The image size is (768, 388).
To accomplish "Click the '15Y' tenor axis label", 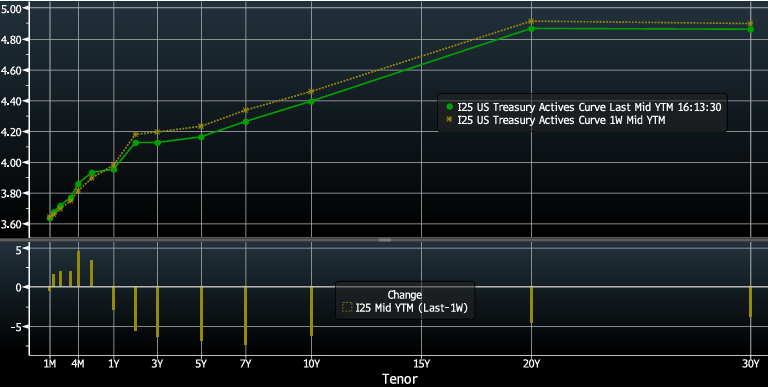I will [422, 364].
